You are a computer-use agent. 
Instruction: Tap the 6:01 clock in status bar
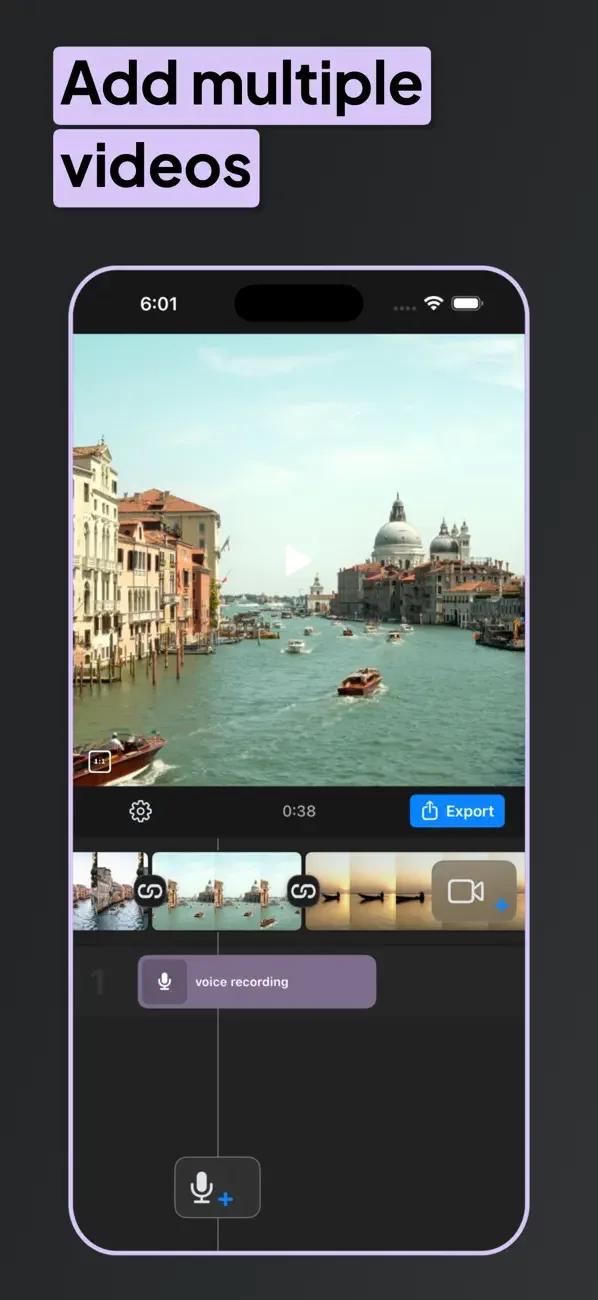point(158,304)
